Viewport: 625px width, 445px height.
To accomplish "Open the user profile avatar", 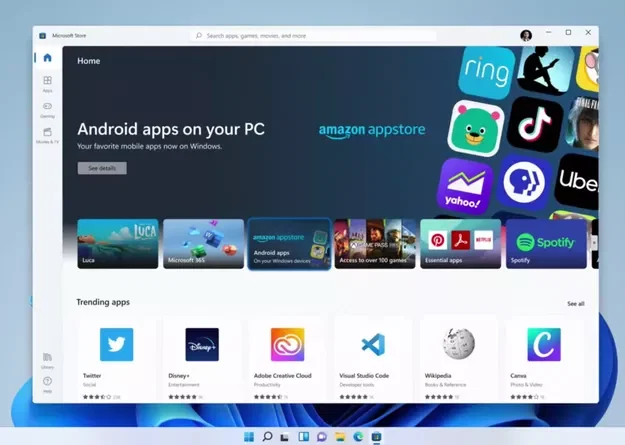I will (x=526, y=35).
